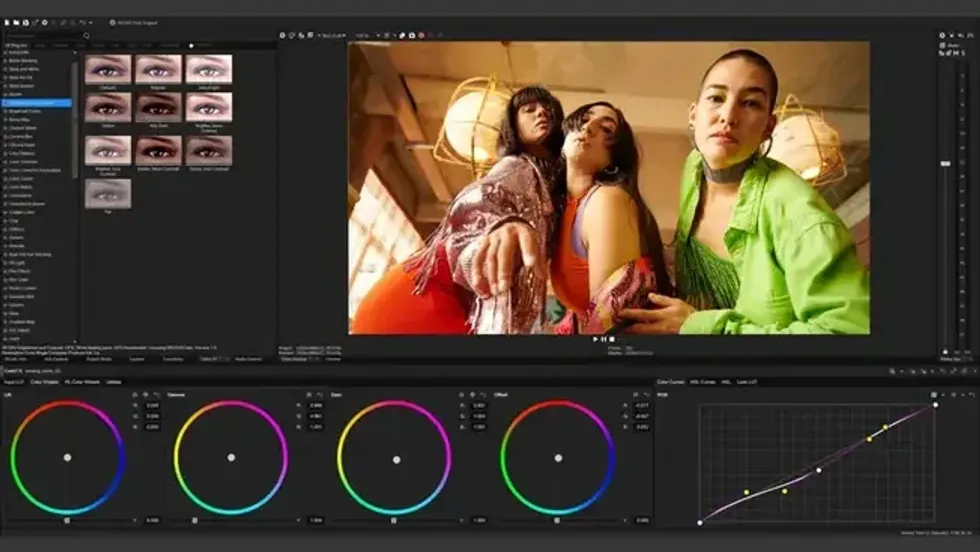Open project properties gear in main toolbar
This screenshot has width=980, height=552.
pyautogui.click(x=44, y=23)
